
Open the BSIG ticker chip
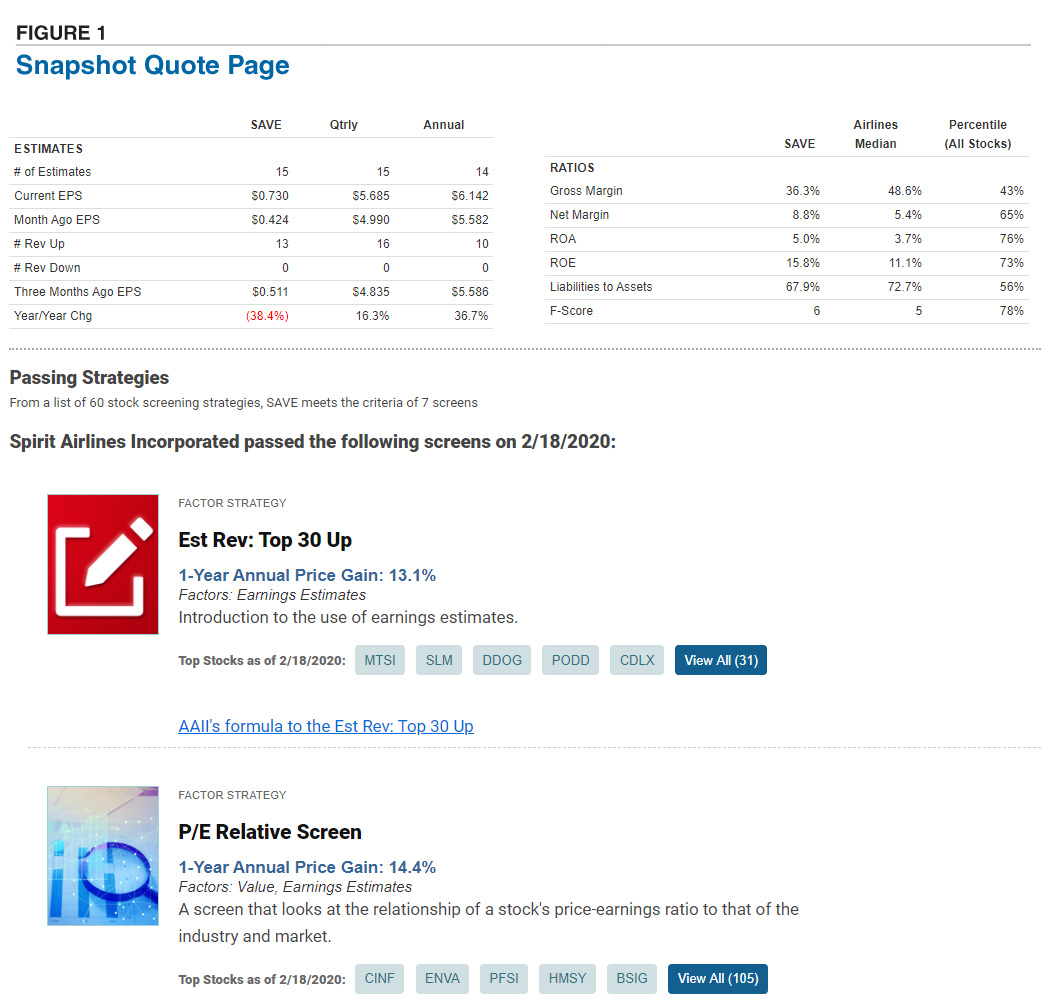[x=632, y=979]
